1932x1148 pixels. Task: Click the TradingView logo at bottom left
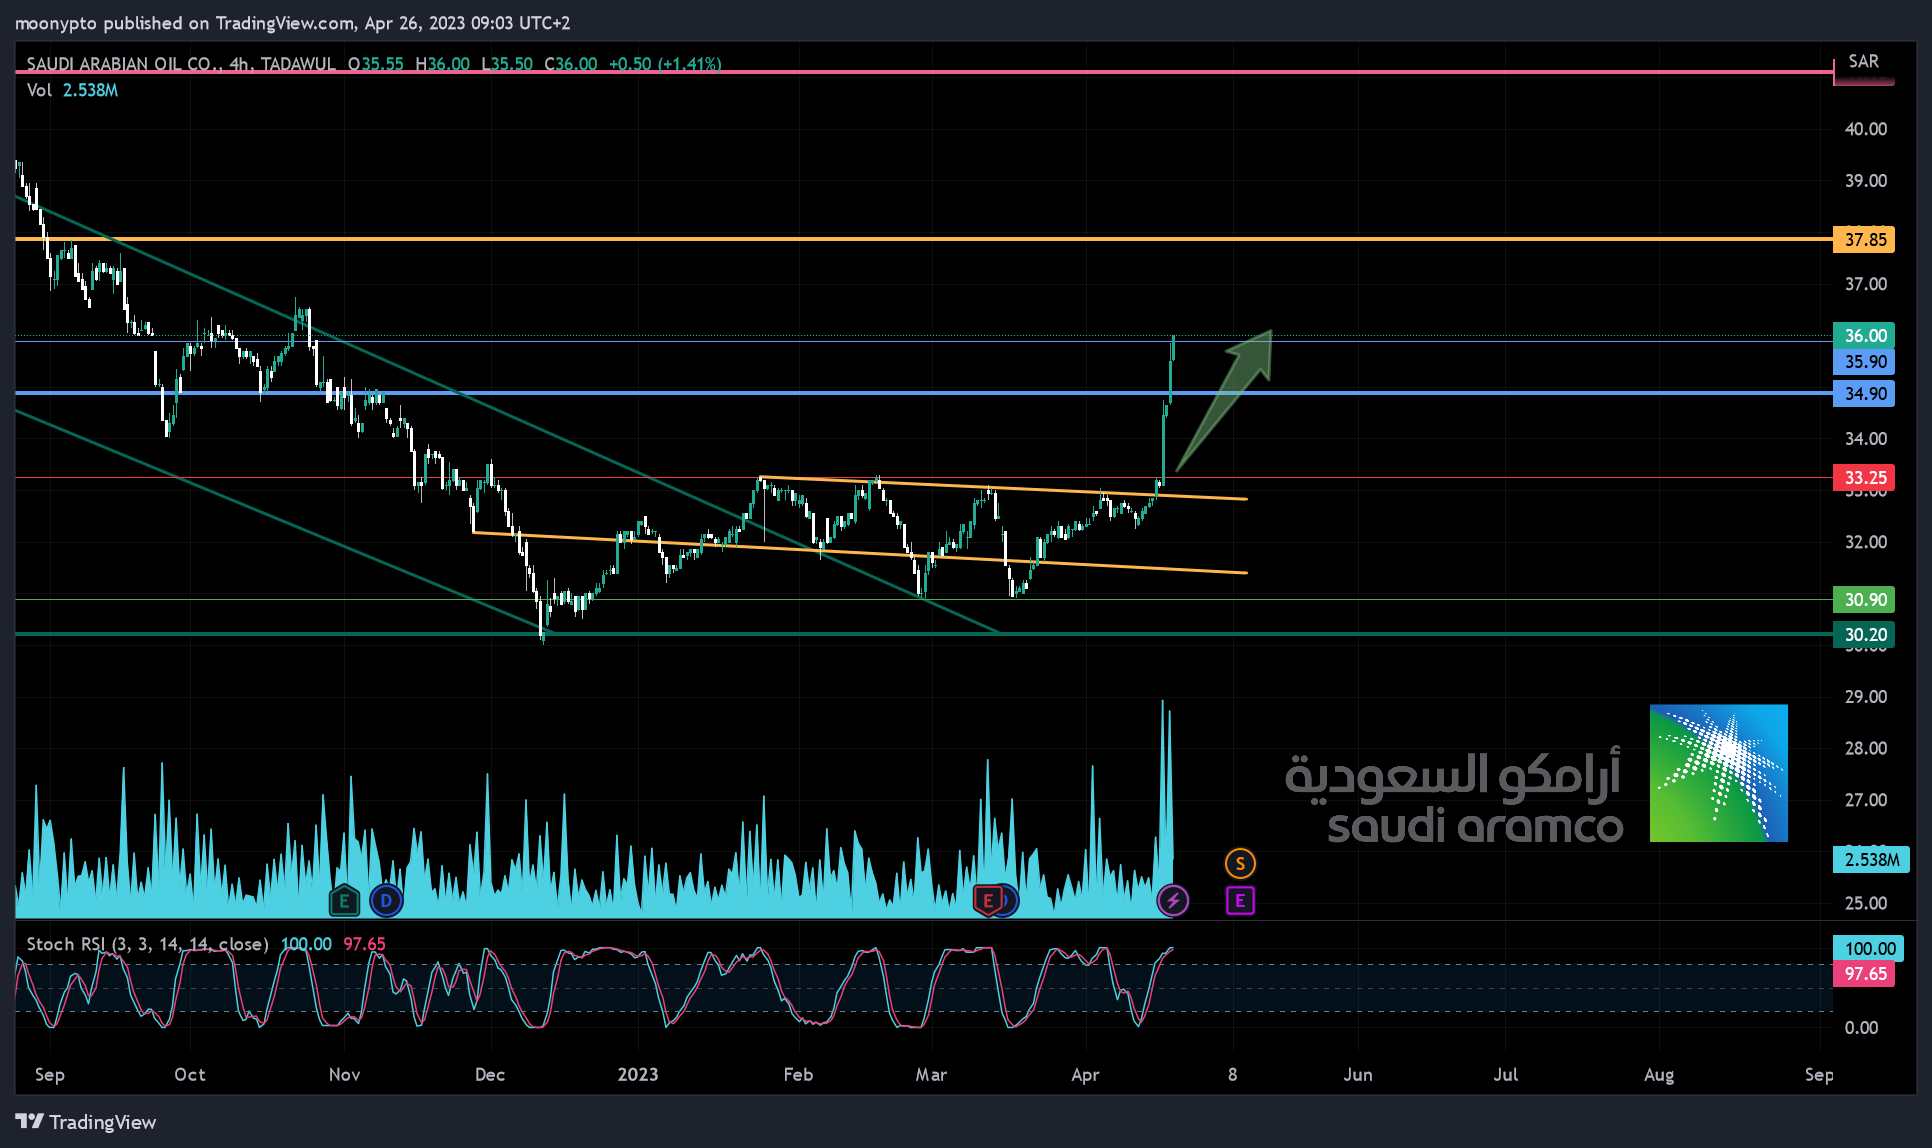(86, 1122)
